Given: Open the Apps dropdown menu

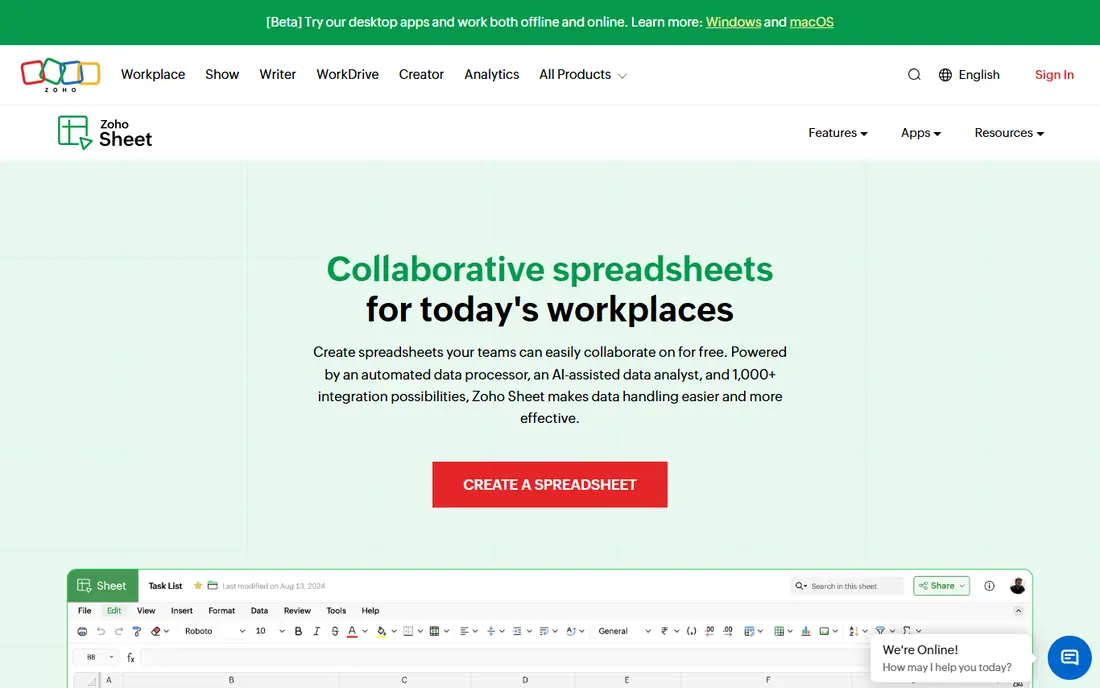Looking at the screenshot, I should [x=920, y=133].
